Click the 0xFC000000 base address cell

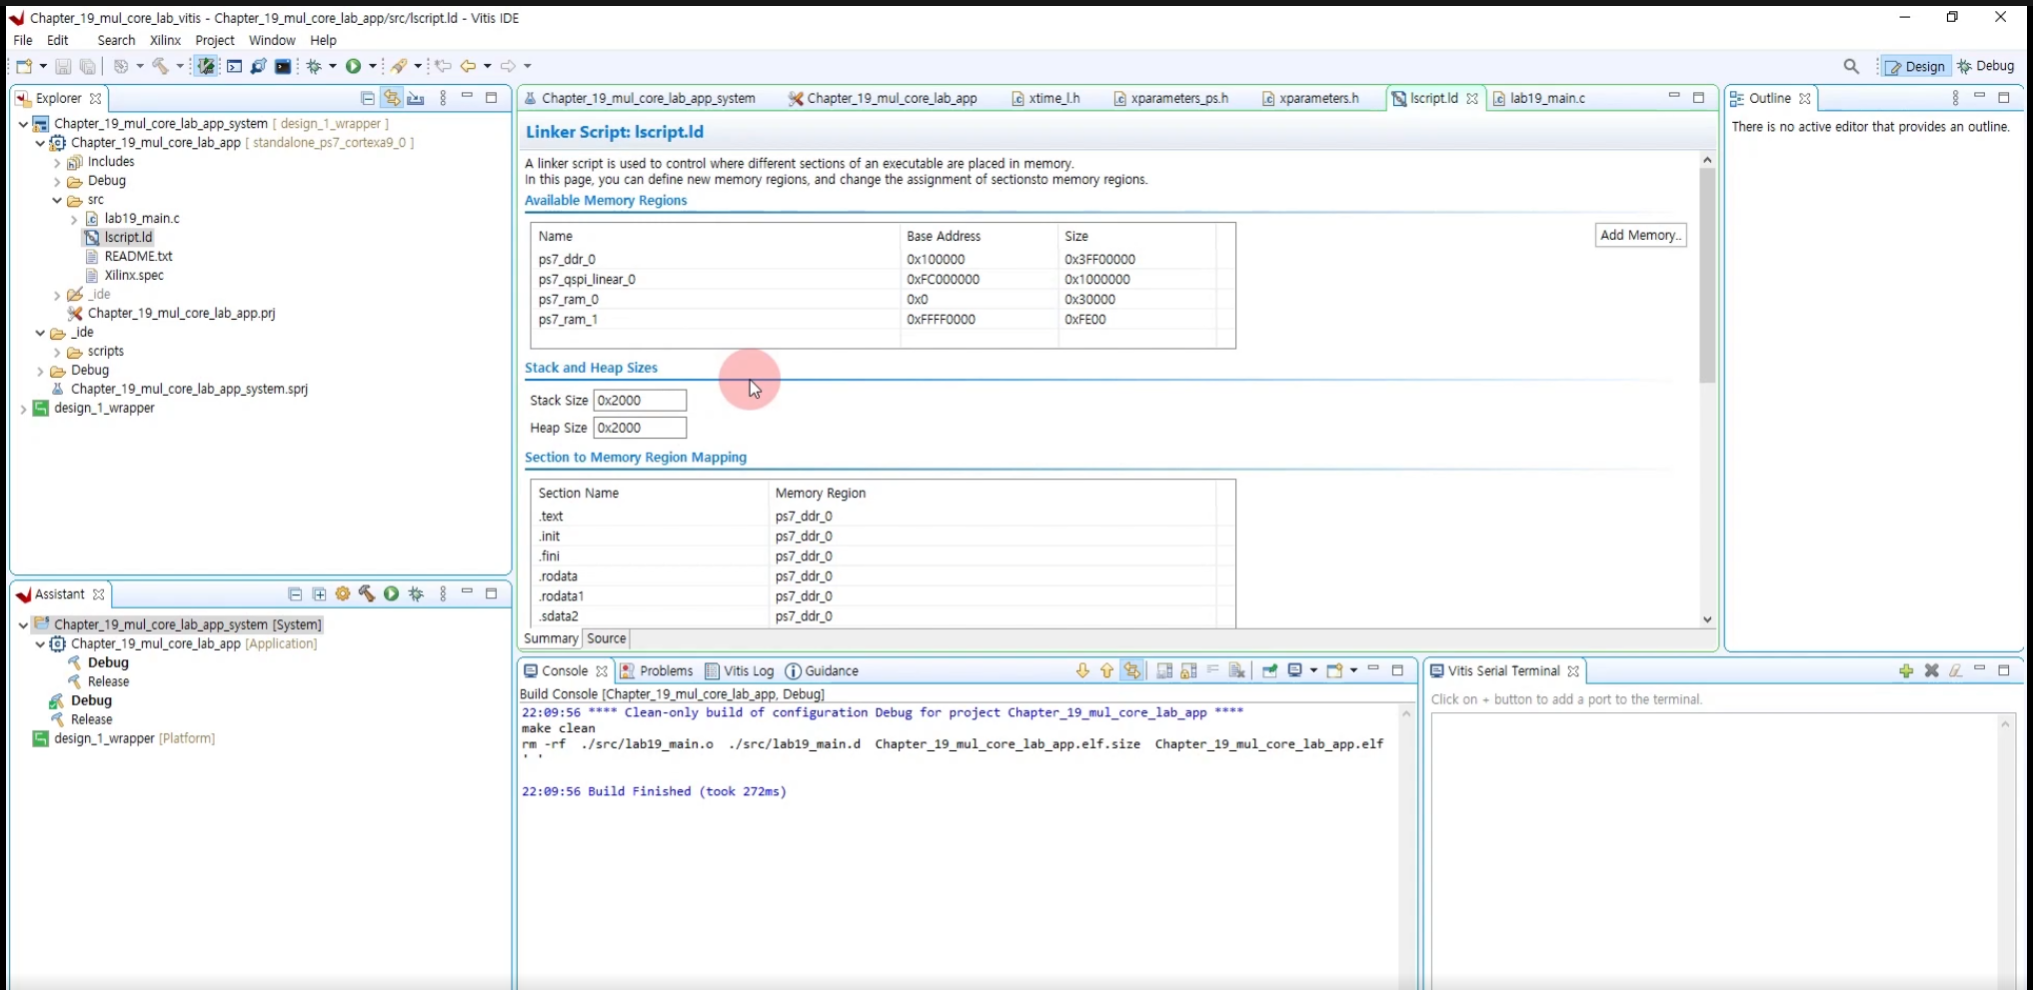coord(943,279)
